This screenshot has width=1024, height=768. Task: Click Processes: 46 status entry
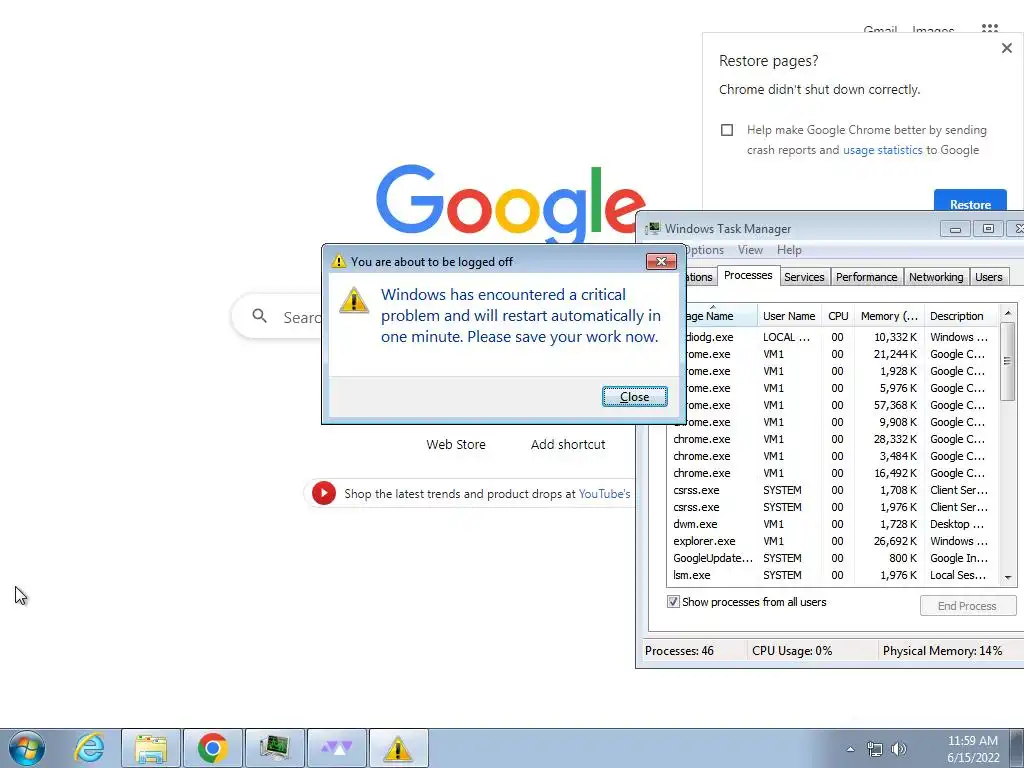[679, 651]
